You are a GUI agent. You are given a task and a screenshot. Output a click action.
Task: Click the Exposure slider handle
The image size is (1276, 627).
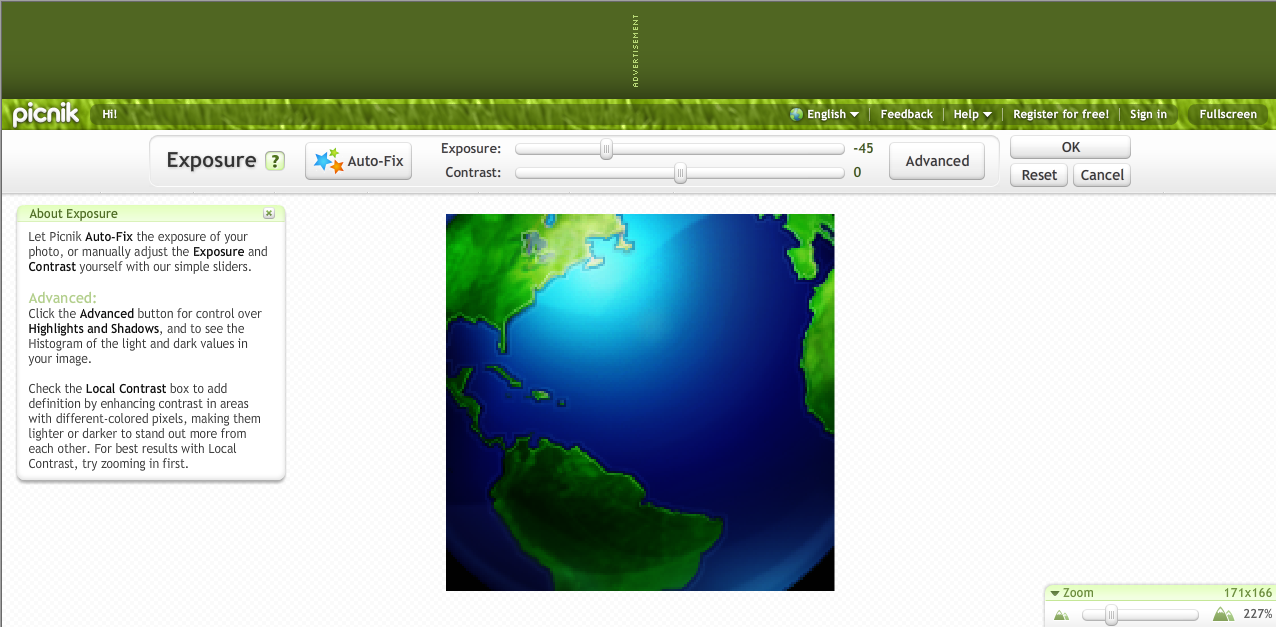click(606, 149)
